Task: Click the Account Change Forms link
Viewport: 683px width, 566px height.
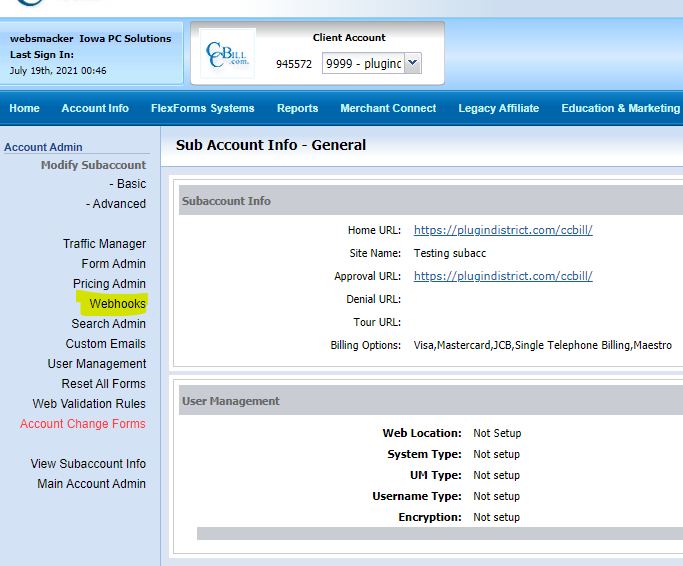Action: (83, 424)
